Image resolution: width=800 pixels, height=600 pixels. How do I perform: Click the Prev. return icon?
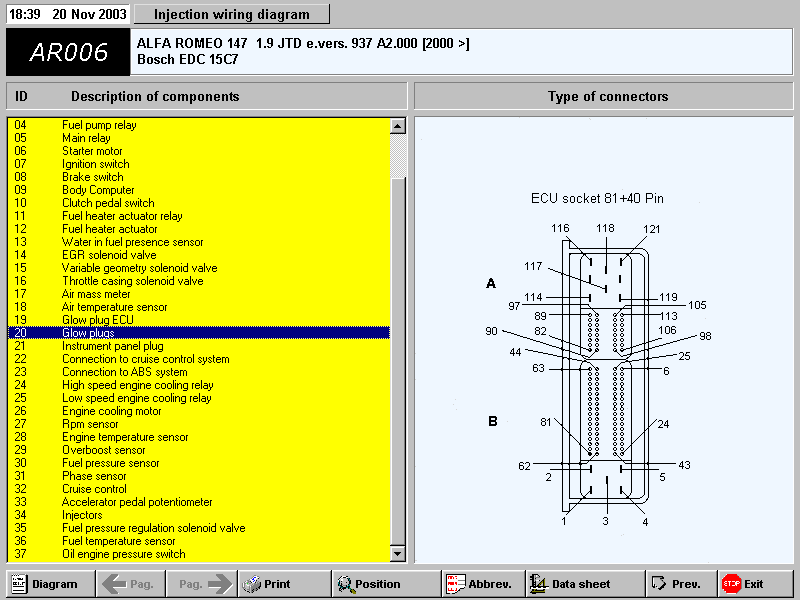(659, 584)
